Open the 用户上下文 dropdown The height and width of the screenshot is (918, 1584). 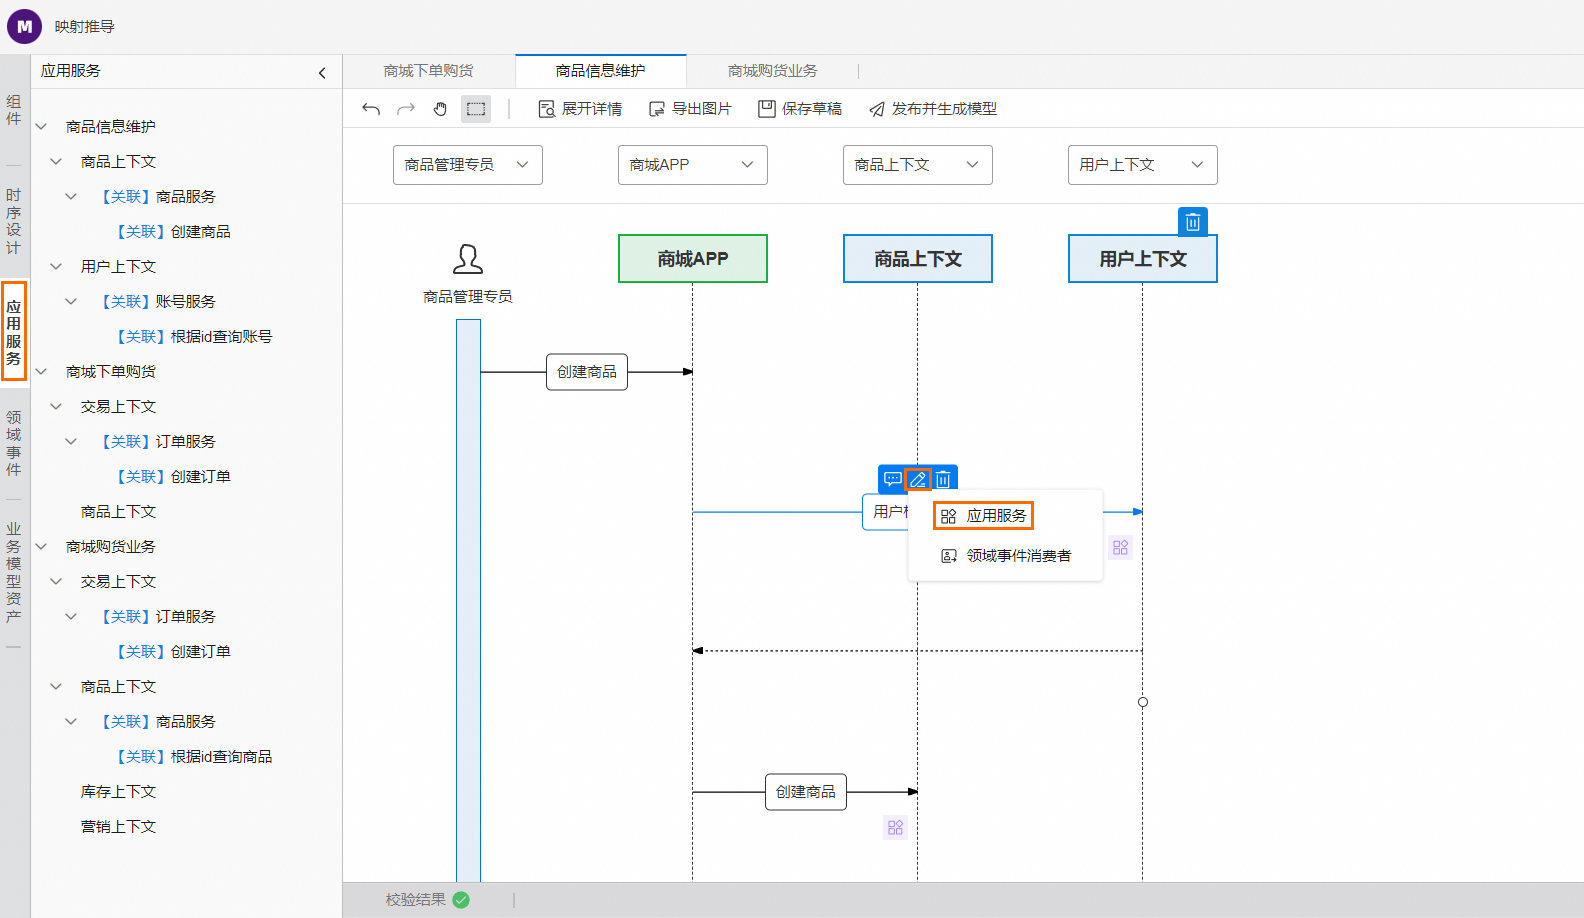(x=1143, y=165)
